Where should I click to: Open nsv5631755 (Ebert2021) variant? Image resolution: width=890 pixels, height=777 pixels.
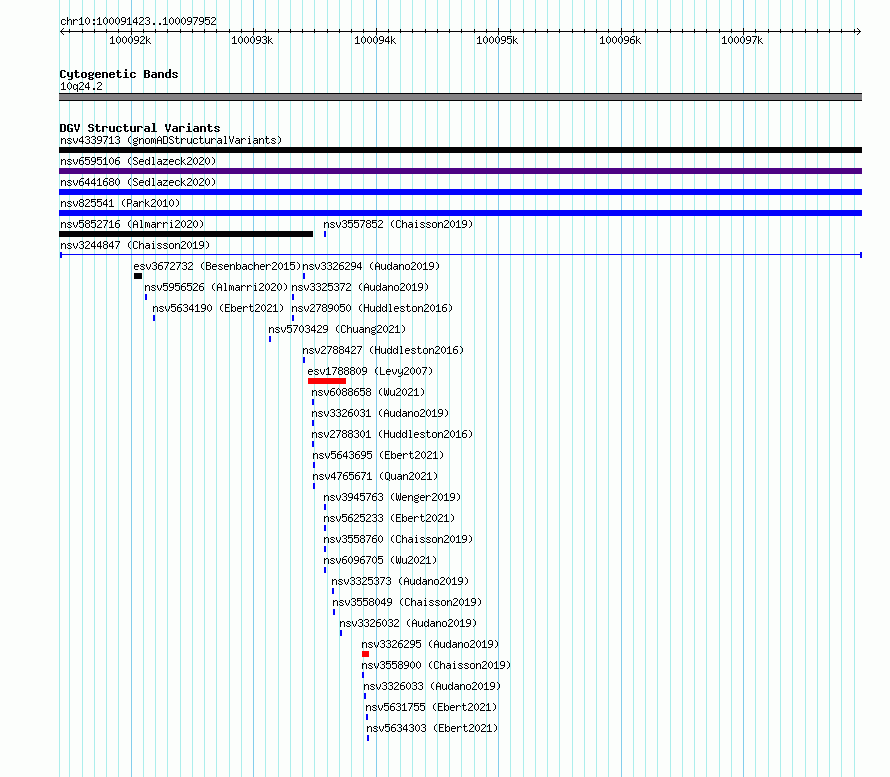tap(431, 707)
